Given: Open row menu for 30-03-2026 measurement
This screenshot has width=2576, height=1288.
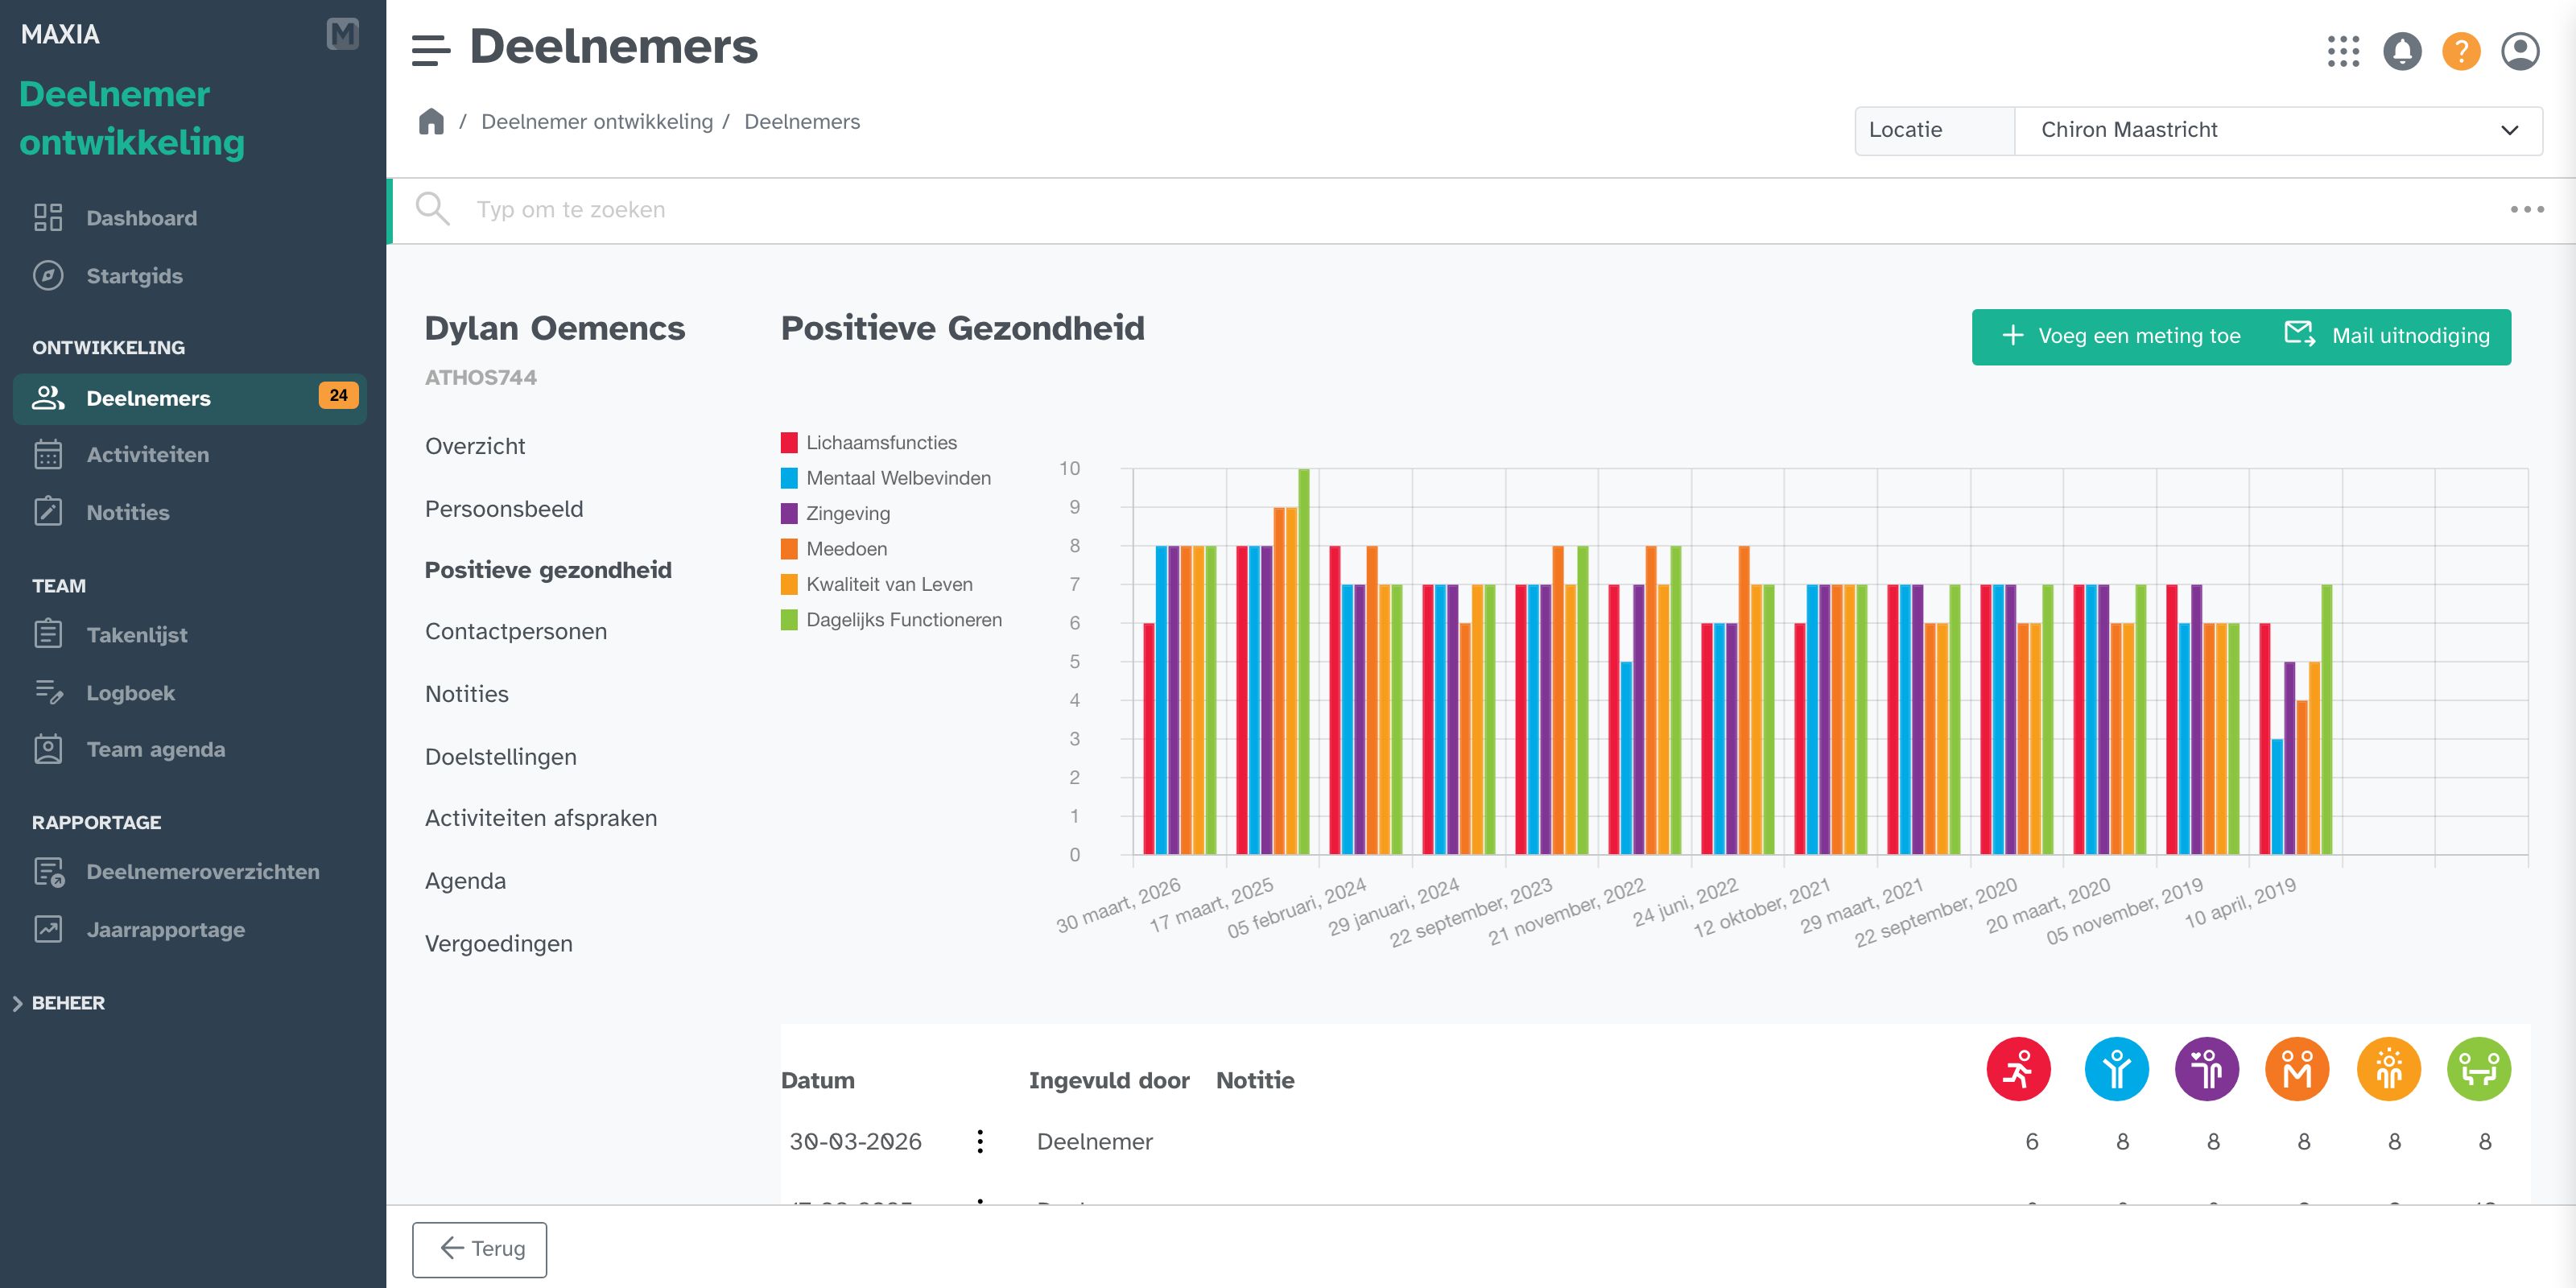Looking at the screenshot, I should click(x=980, y=1141).
